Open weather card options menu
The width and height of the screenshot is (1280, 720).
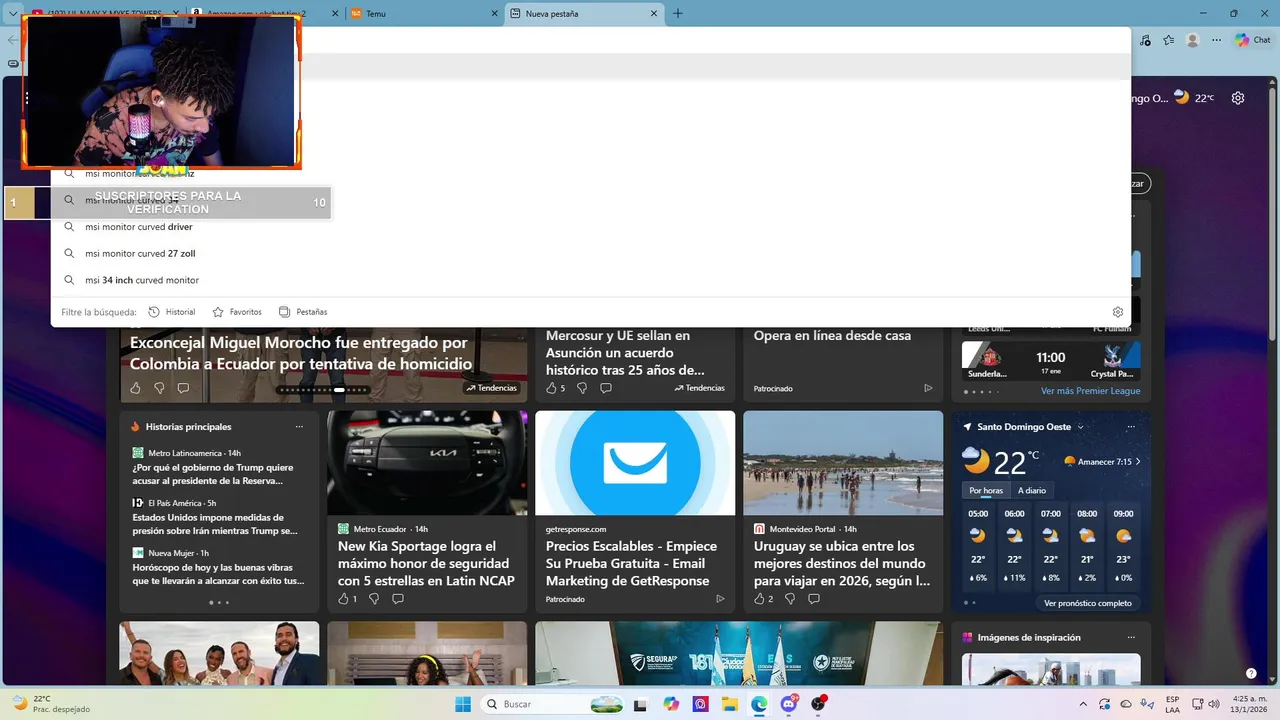click(1131, 427)
